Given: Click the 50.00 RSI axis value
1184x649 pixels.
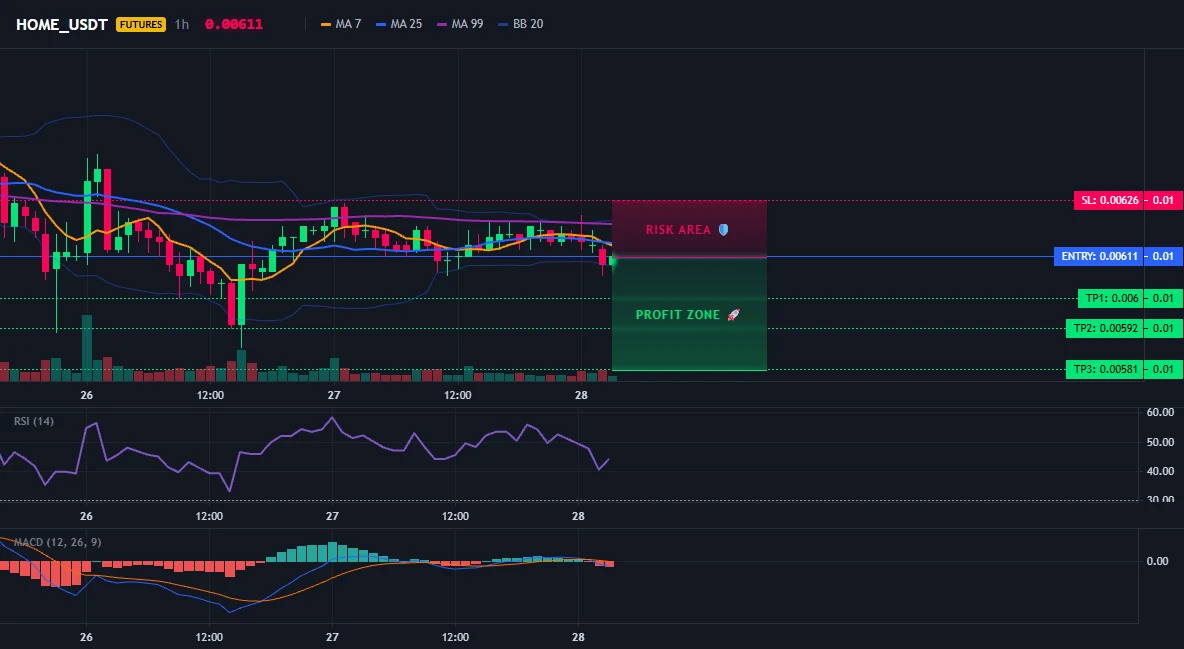Looking at the screenshot, I should point(1160,442).
